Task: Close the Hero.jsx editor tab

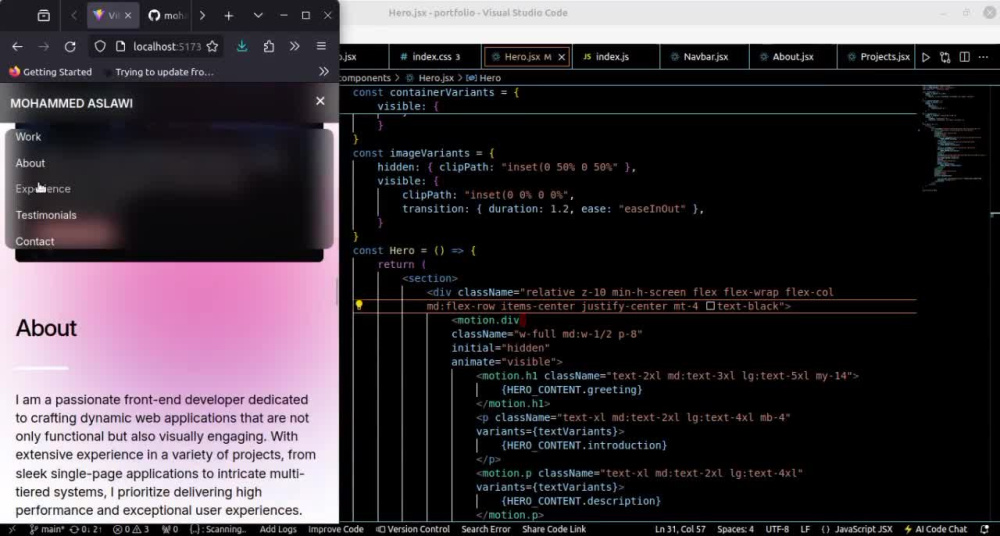Action: (562, 57)
